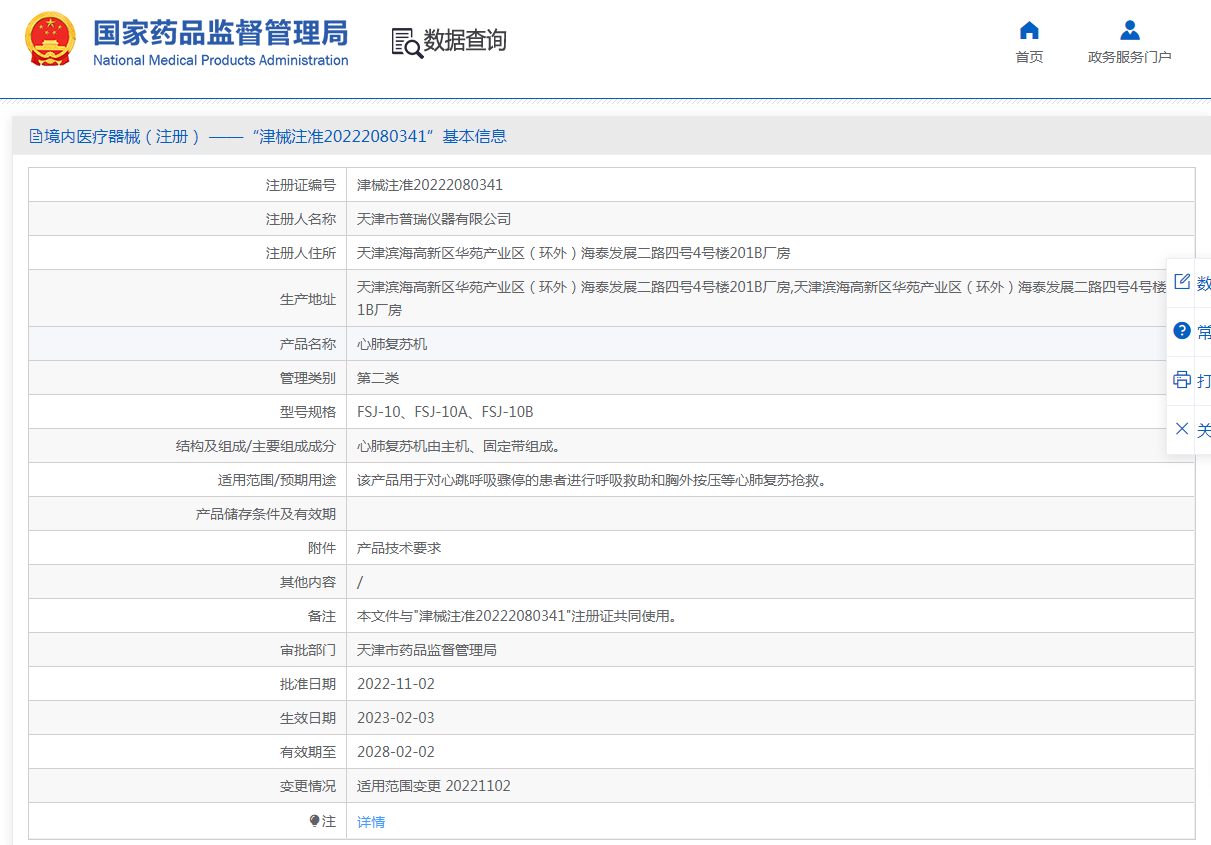Click the 生效日期 label

[308, 718]
